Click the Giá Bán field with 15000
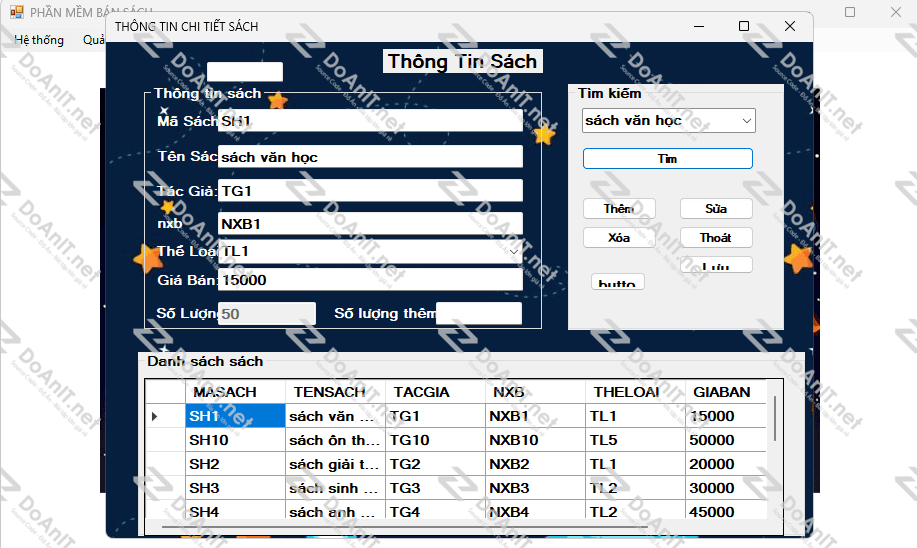 [x=370, y=280]
